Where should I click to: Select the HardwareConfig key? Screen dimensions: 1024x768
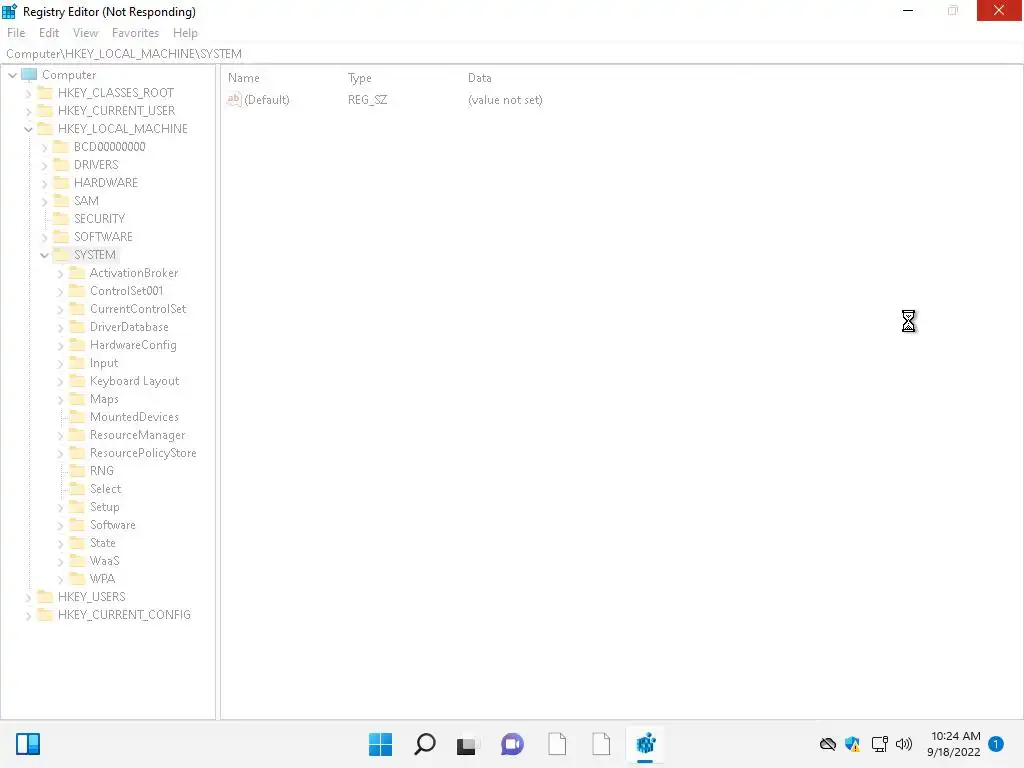point(133,345)
